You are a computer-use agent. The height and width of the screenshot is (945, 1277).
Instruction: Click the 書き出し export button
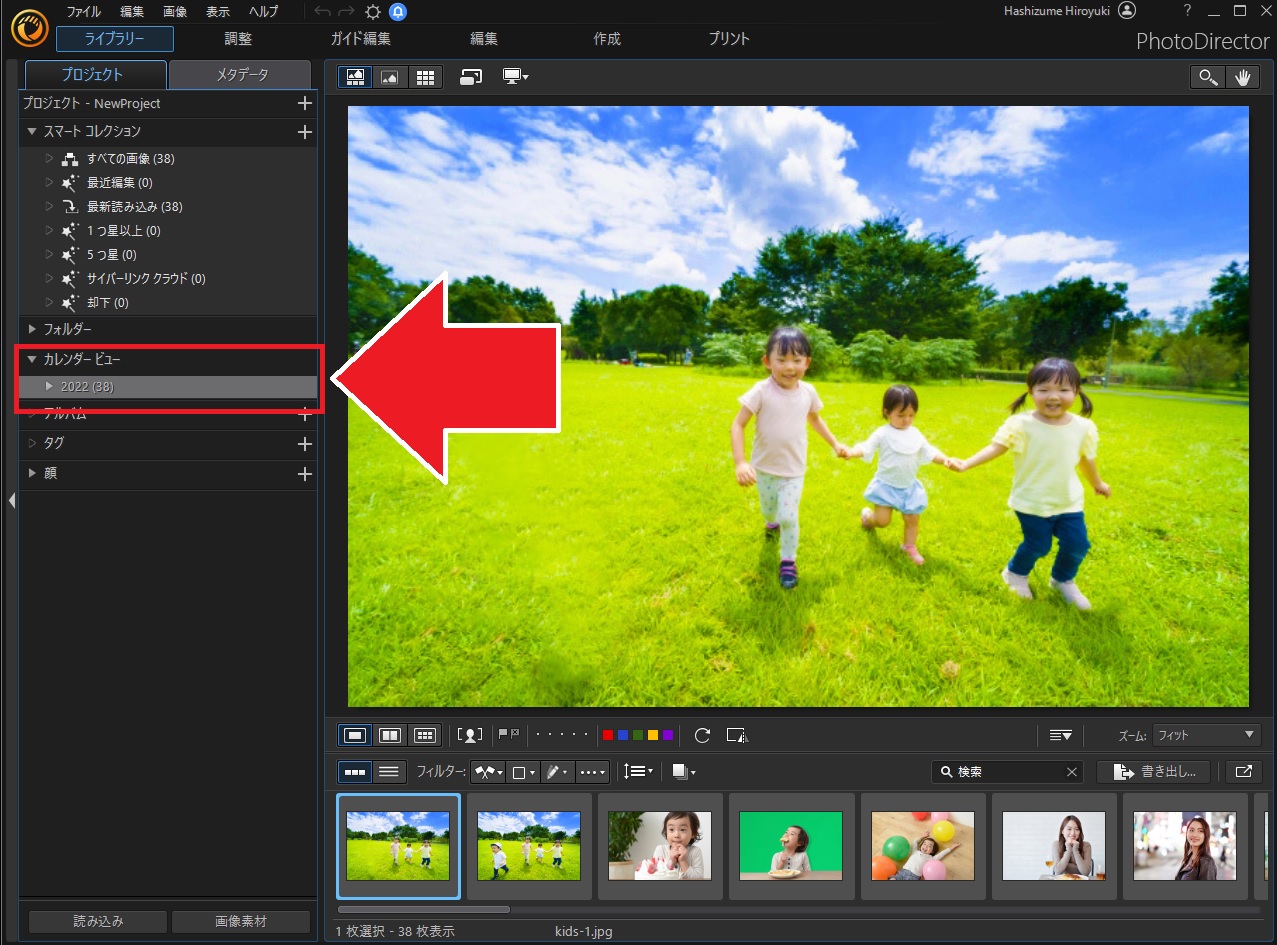(x=1153, y=771)
